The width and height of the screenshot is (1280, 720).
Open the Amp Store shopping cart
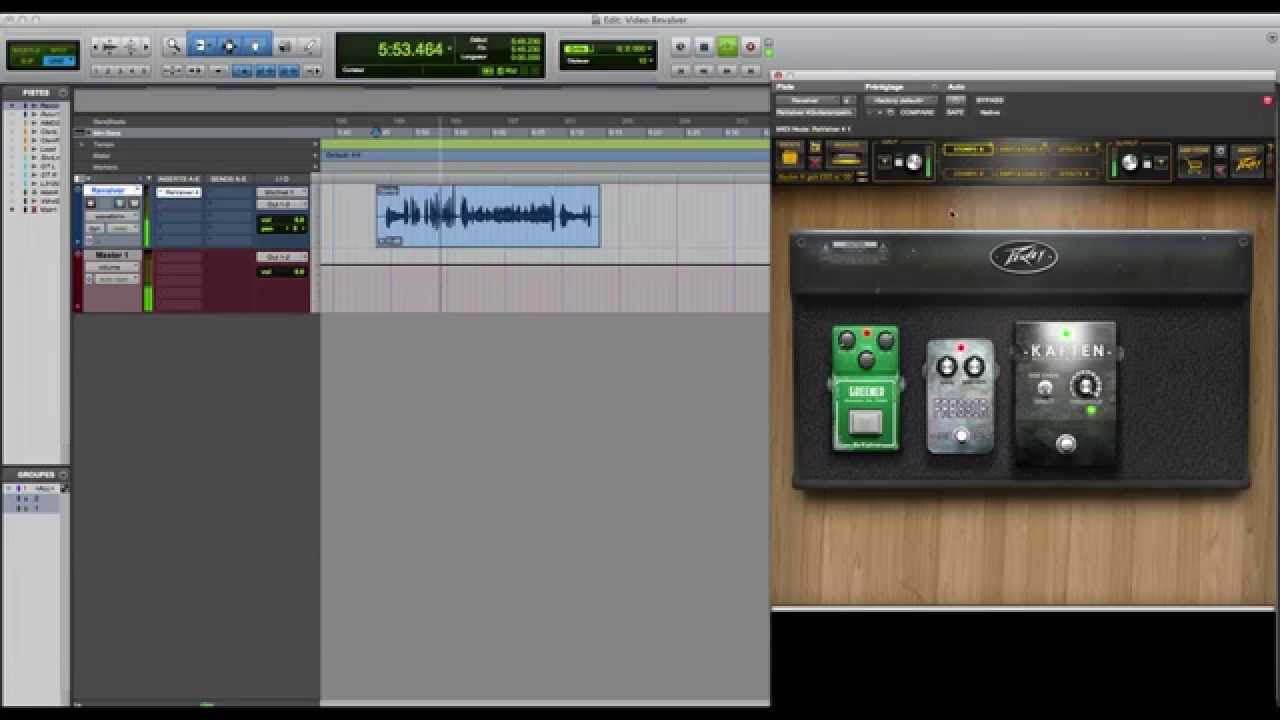1193,163
